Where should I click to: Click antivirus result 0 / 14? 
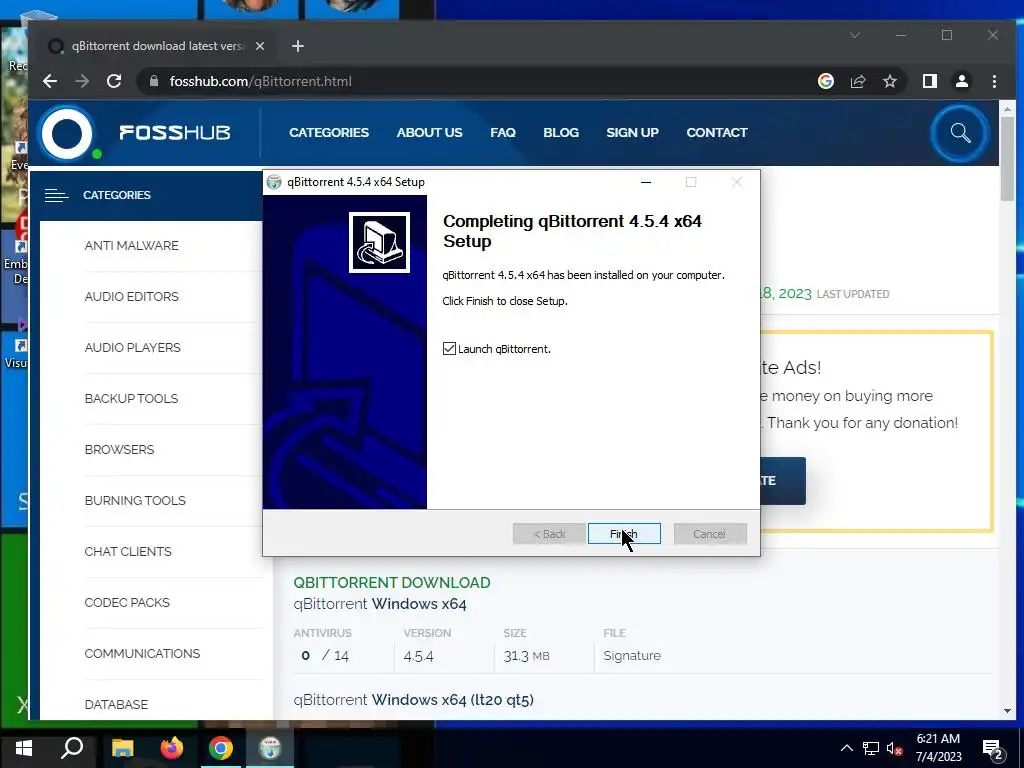coord(325,656)
